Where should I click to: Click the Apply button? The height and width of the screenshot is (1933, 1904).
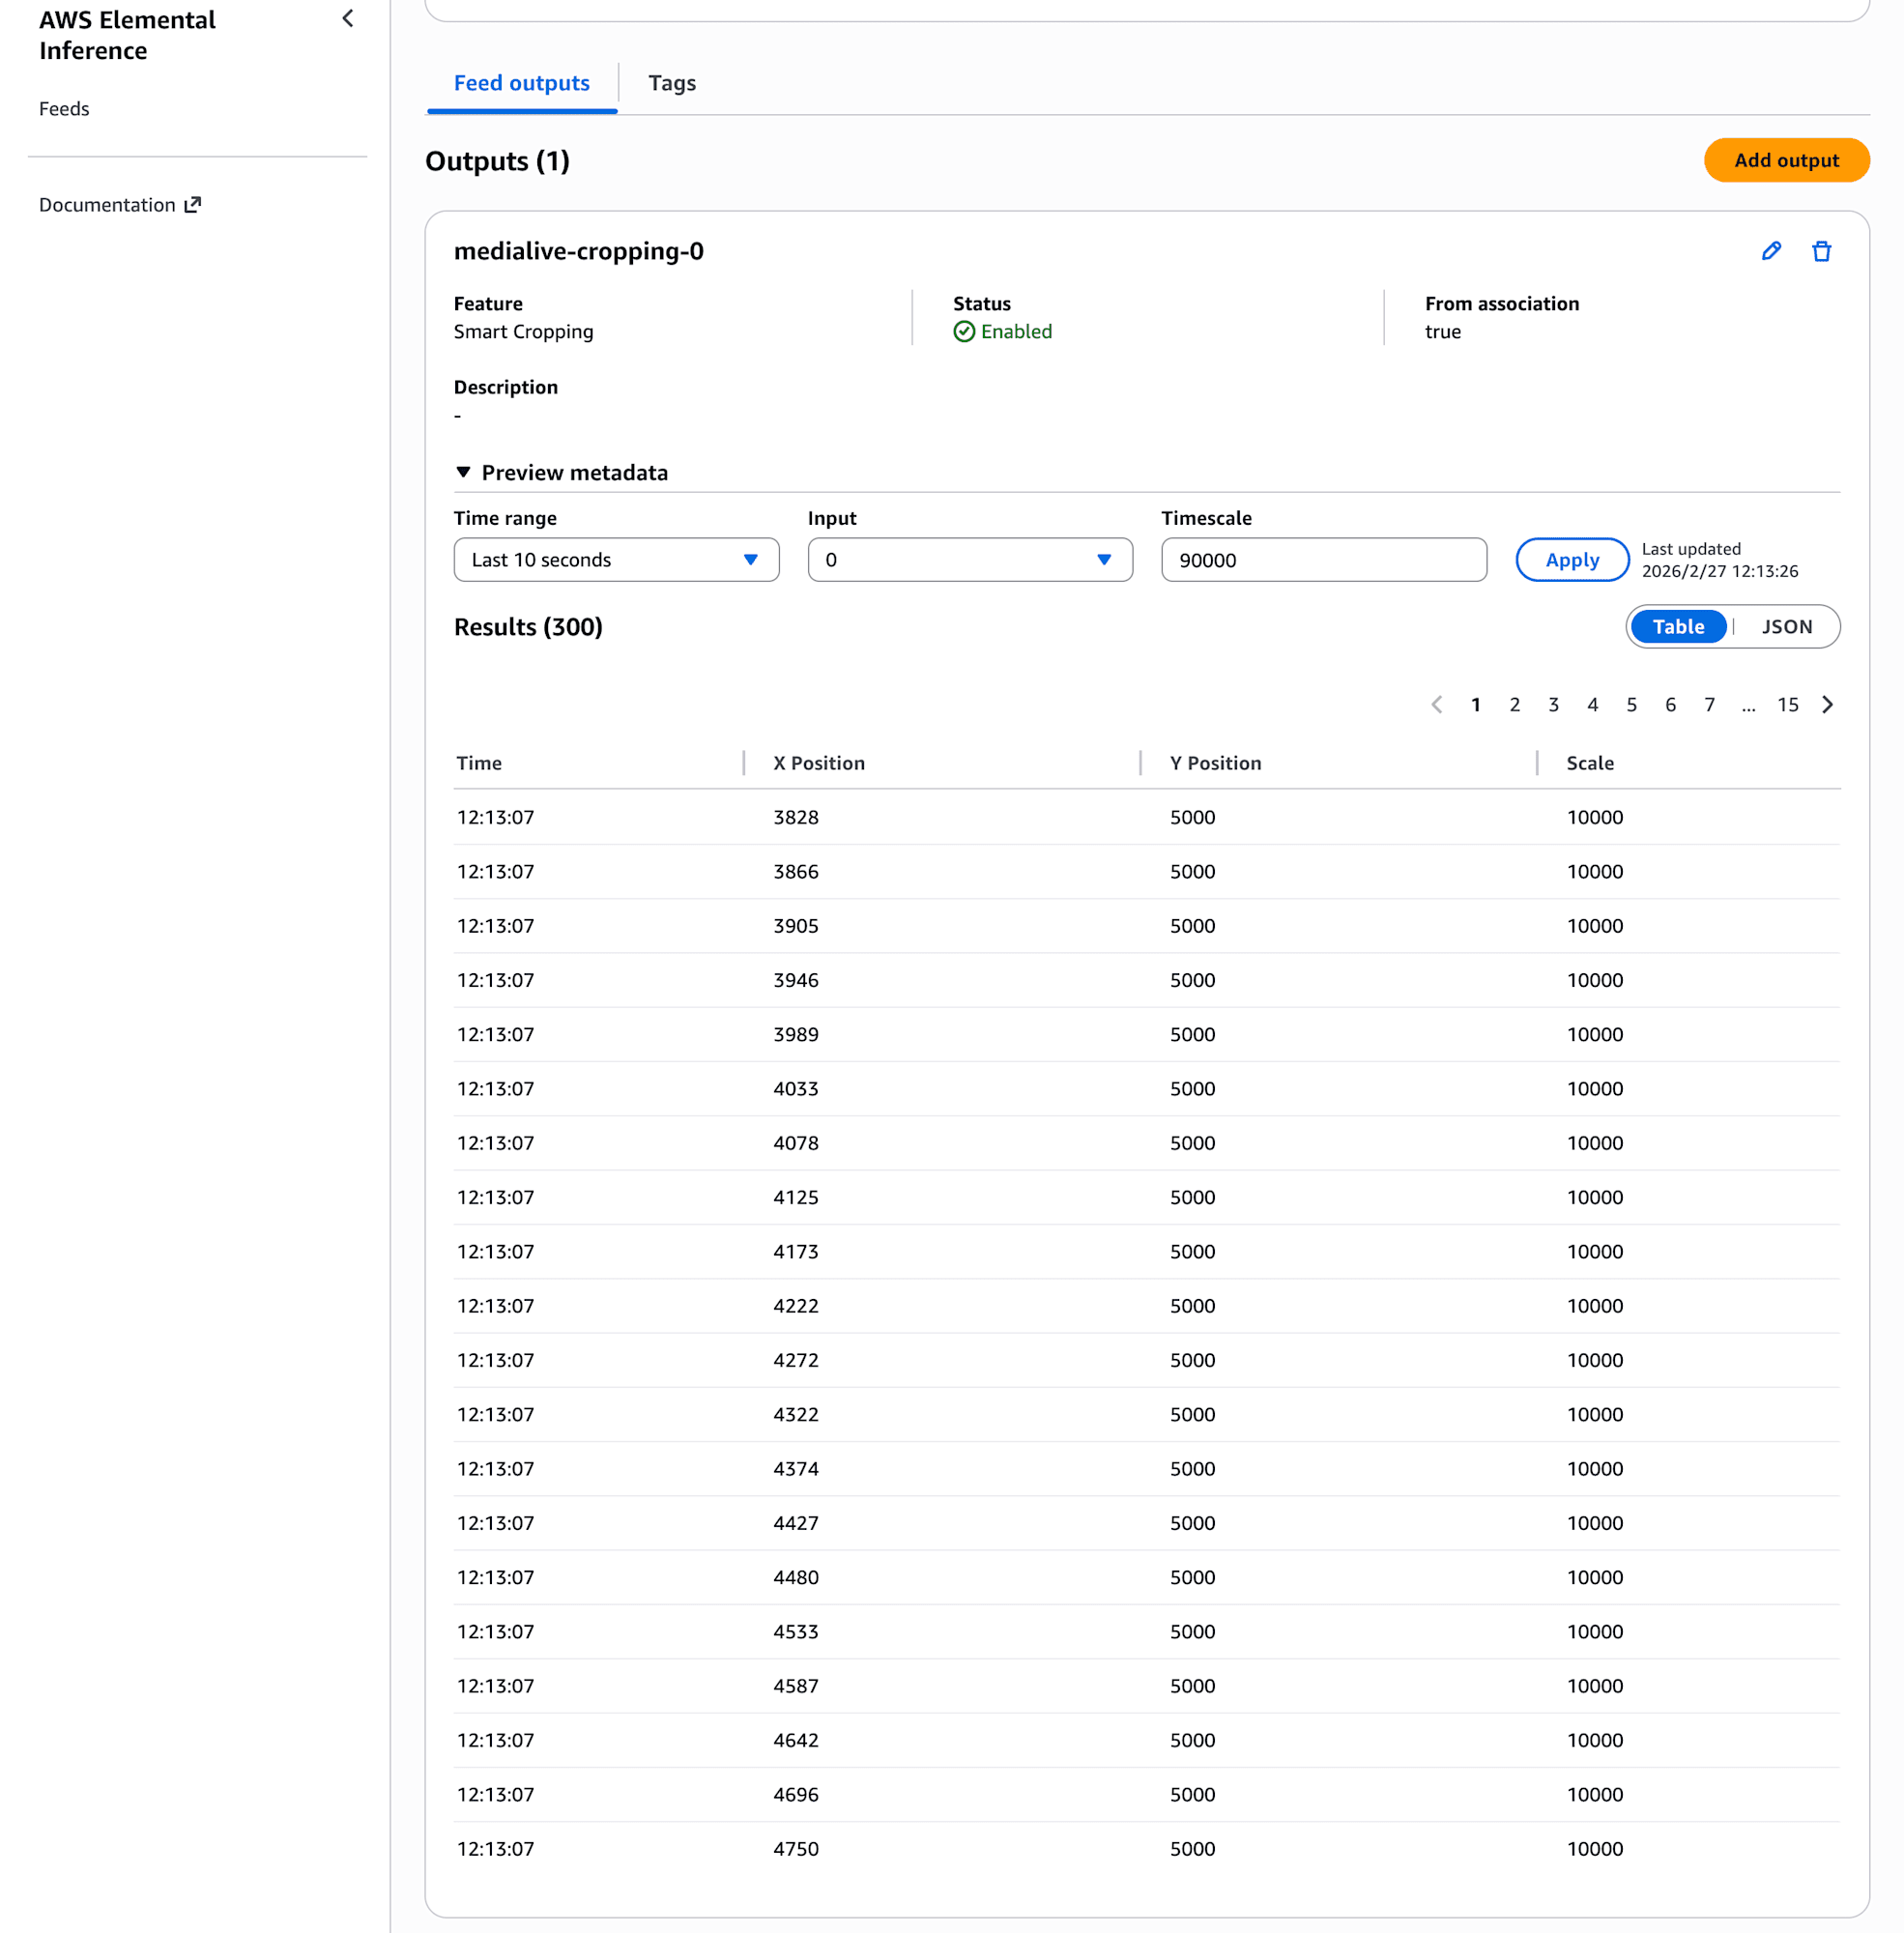1571,560
